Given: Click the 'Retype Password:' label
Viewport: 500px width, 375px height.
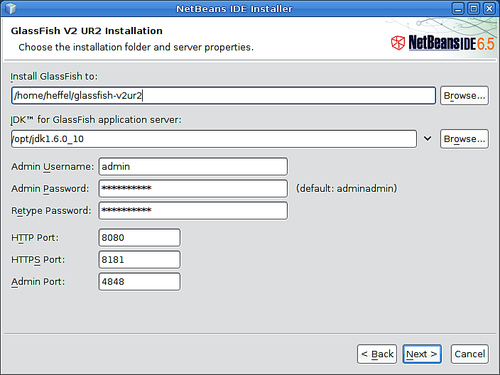Looking at the screenshot, I should click(51, 210).
